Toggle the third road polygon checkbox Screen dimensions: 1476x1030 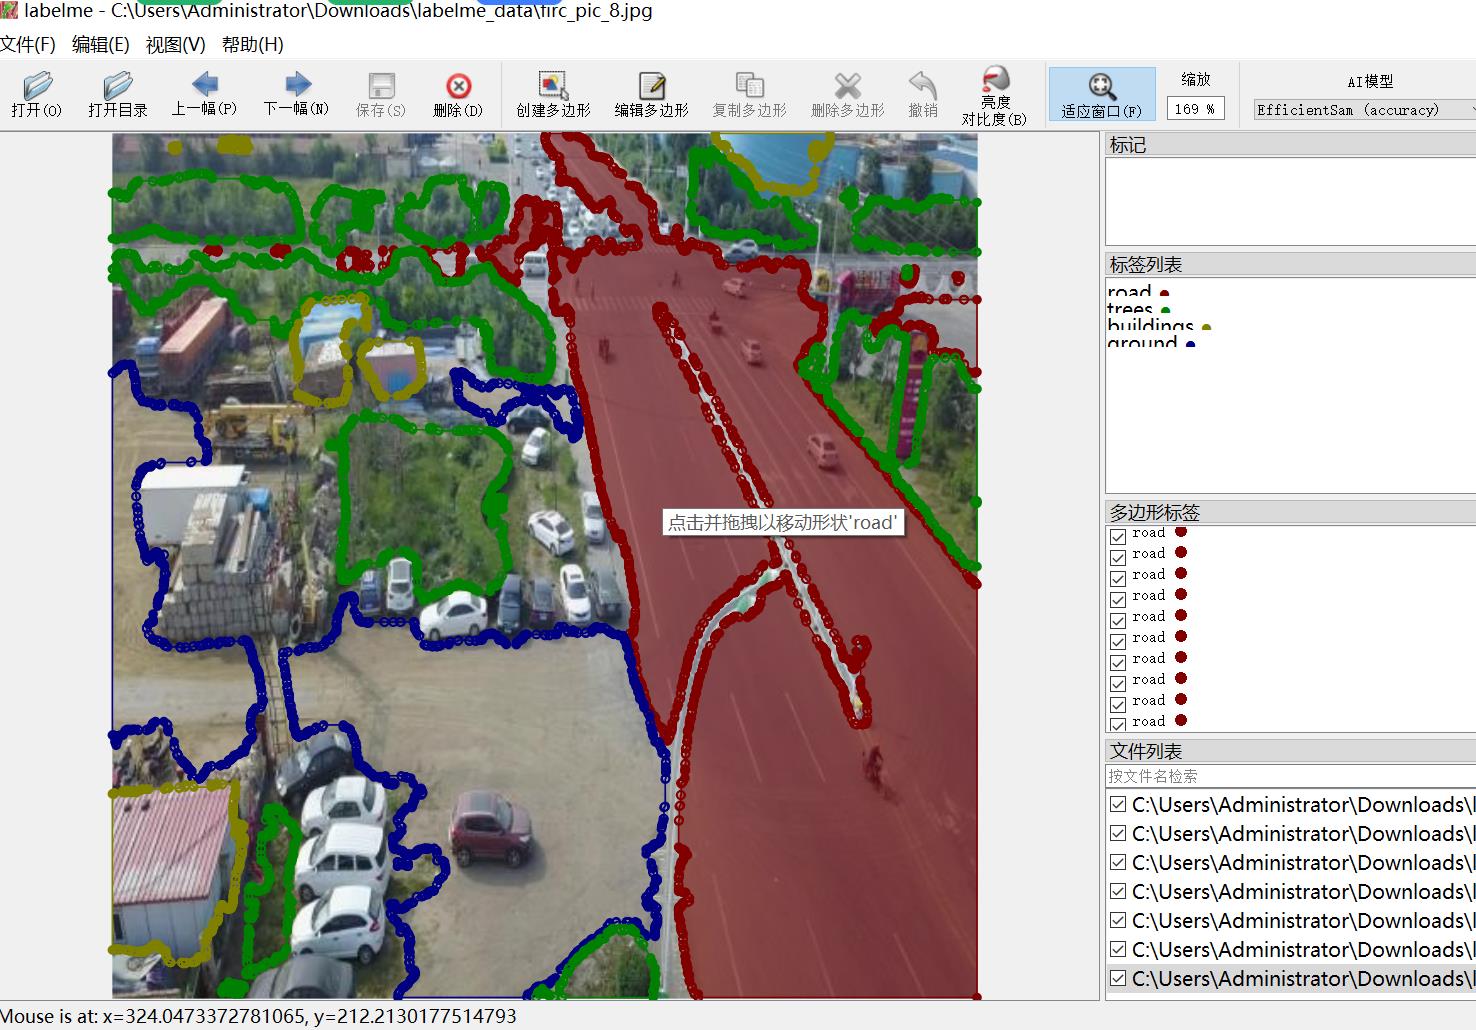click(x=1118, y=578)
